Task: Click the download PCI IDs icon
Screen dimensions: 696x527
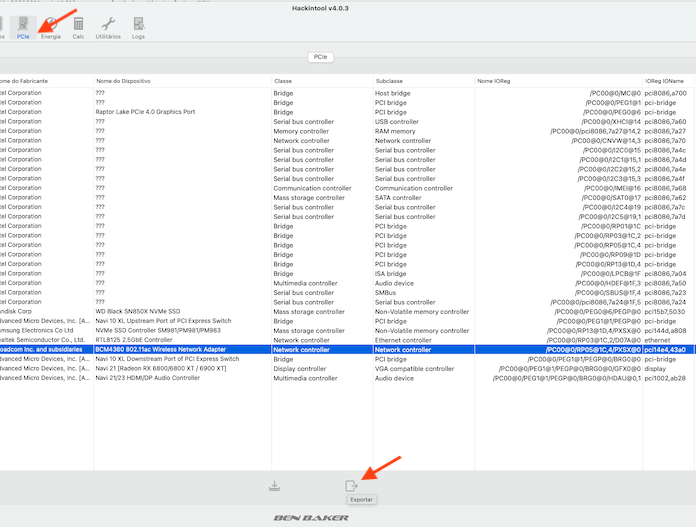Action: (274, 486)
